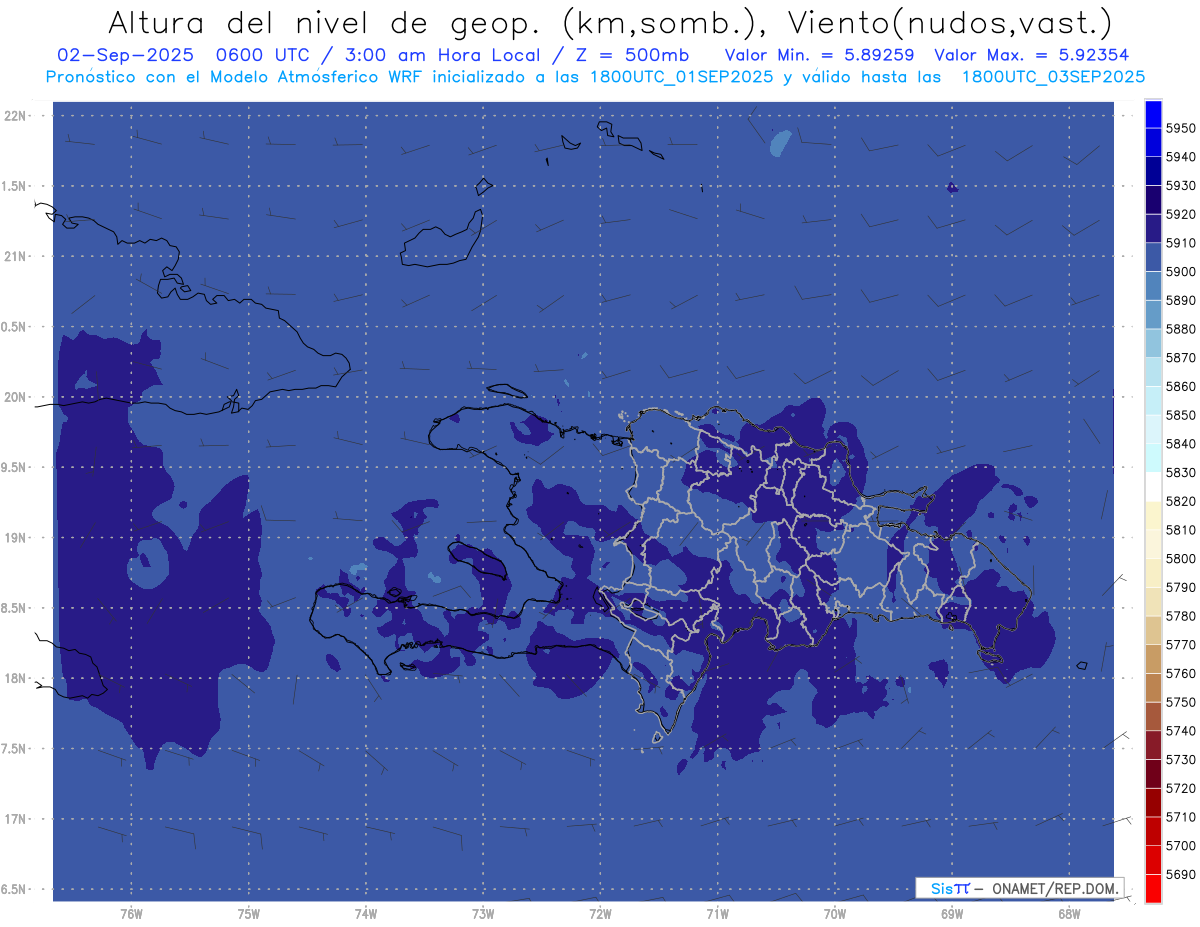This screenshot has height=927, width=1200.
Task: Click the '22N' latitude label
Action: pyautogui.click(x=15, y=115)
